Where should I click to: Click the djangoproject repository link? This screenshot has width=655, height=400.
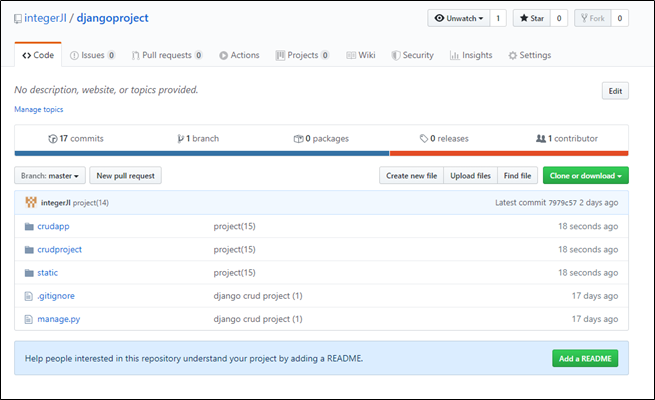(x=112, y=18)
